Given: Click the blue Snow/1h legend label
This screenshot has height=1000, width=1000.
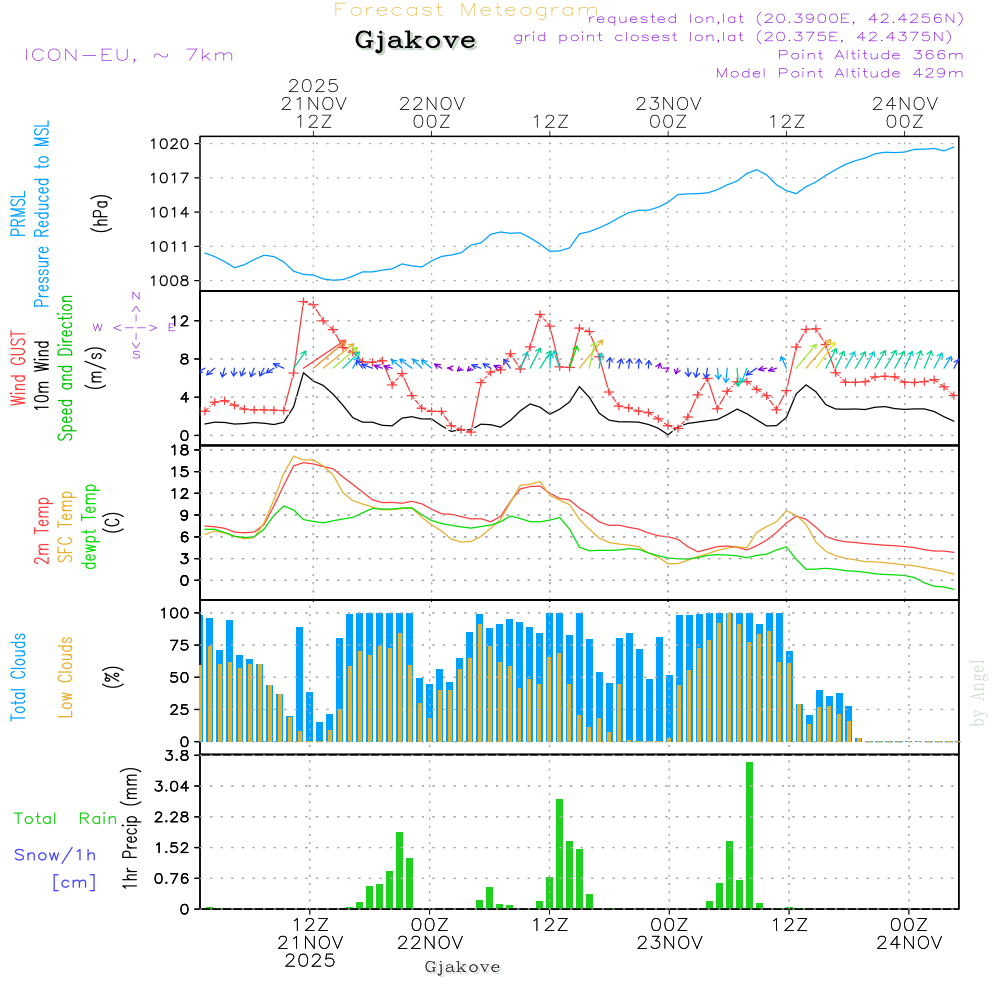Looking at the screenshot, I should click(x=55, y=854).
